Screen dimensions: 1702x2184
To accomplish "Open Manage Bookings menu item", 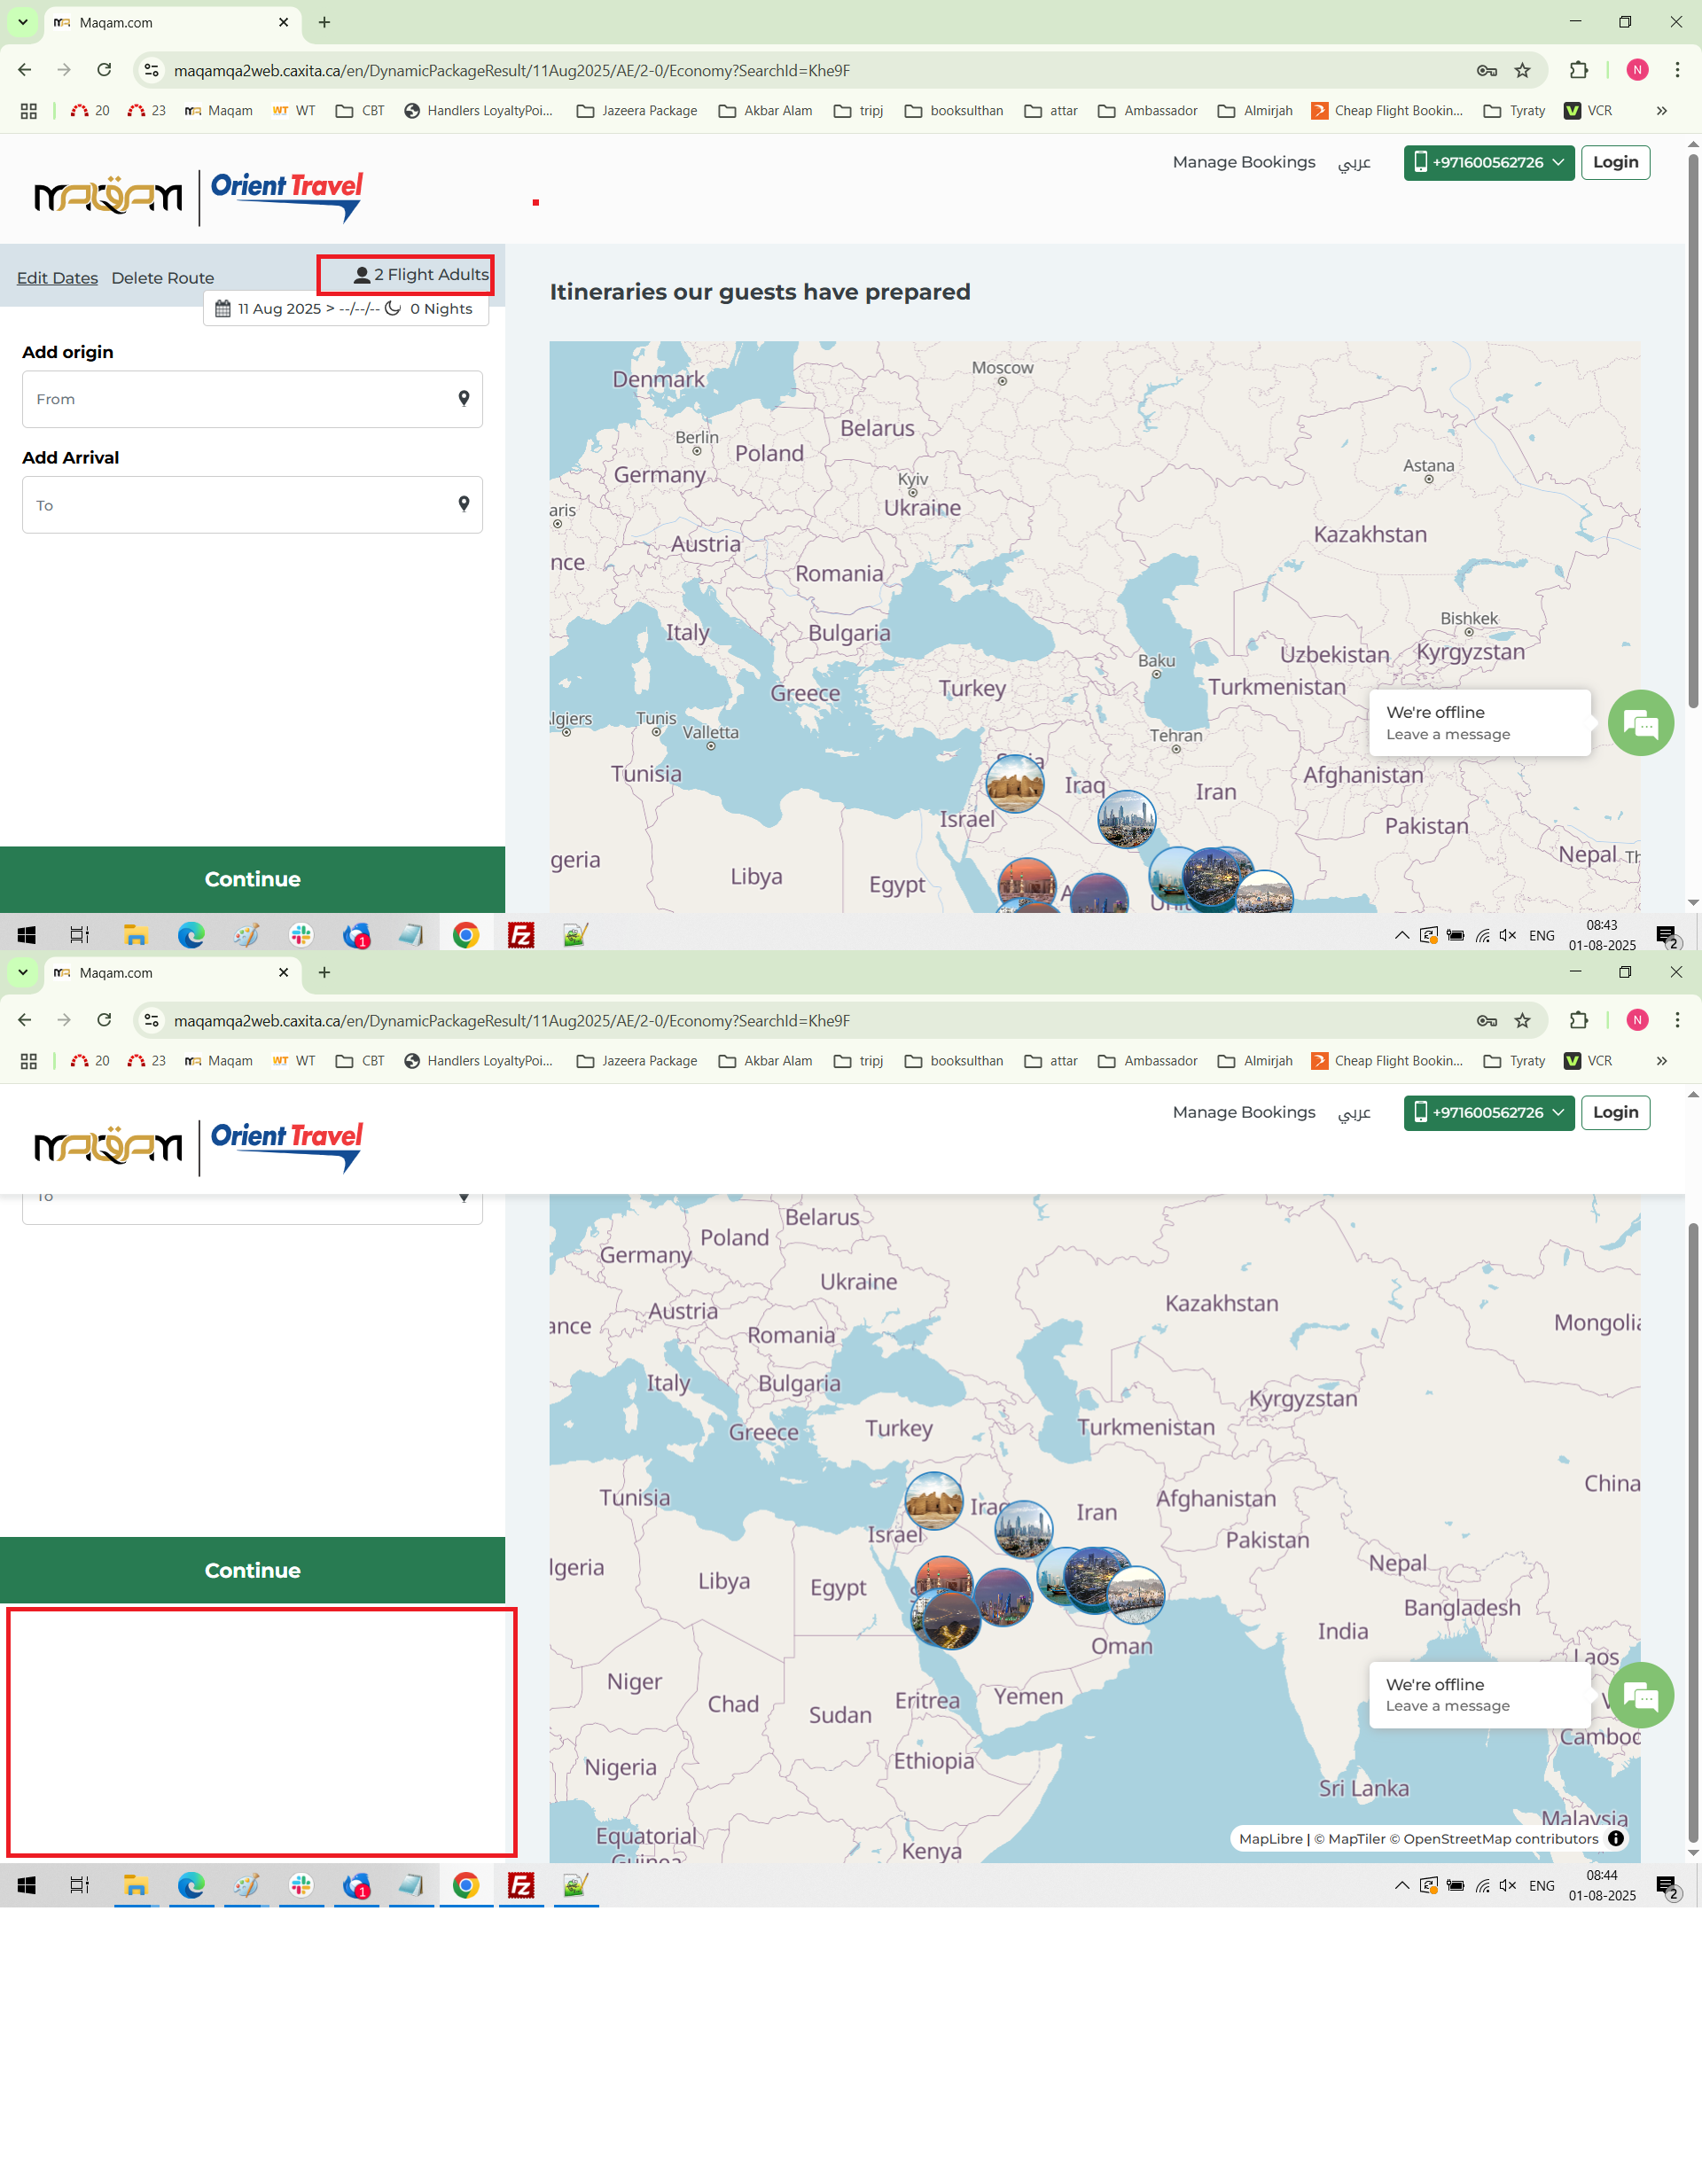I will click(1243, 162).
